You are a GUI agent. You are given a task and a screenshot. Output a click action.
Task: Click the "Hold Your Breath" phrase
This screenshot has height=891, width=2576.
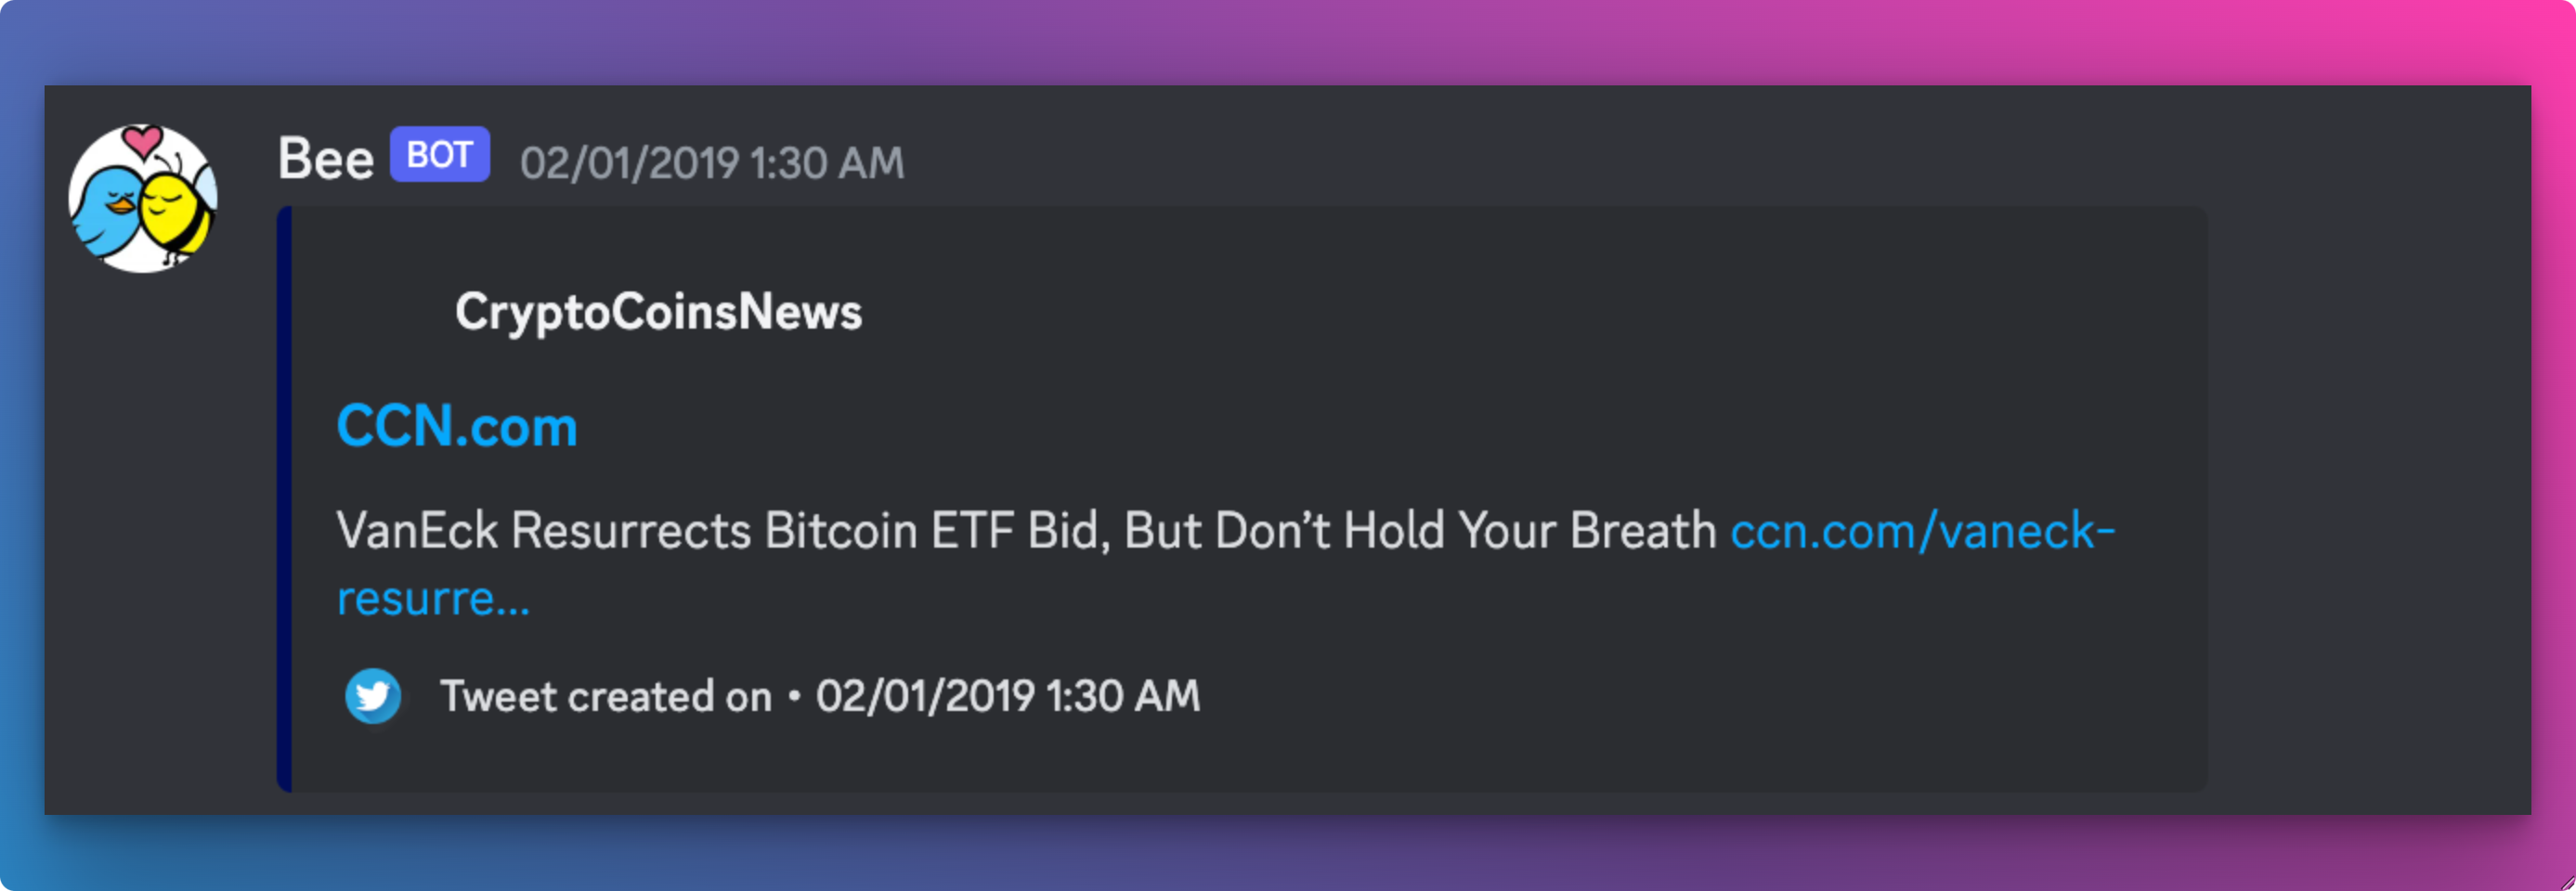coord(1529,530)
